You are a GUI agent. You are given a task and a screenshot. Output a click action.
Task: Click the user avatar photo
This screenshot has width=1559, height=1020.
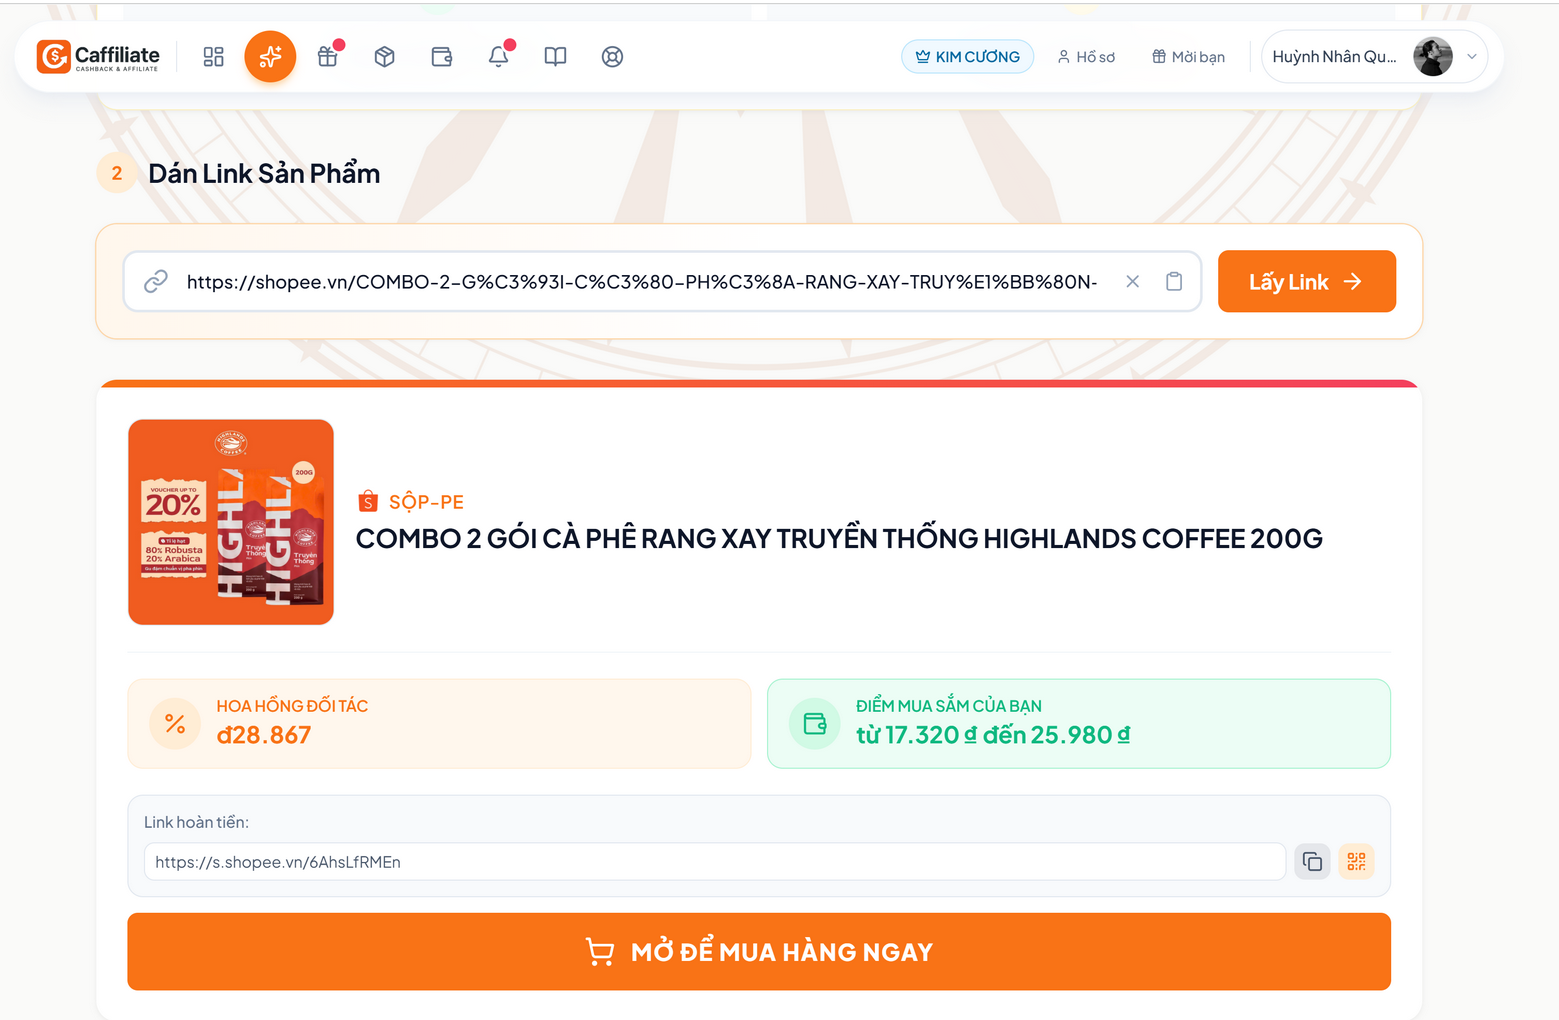coord(1432,57)
